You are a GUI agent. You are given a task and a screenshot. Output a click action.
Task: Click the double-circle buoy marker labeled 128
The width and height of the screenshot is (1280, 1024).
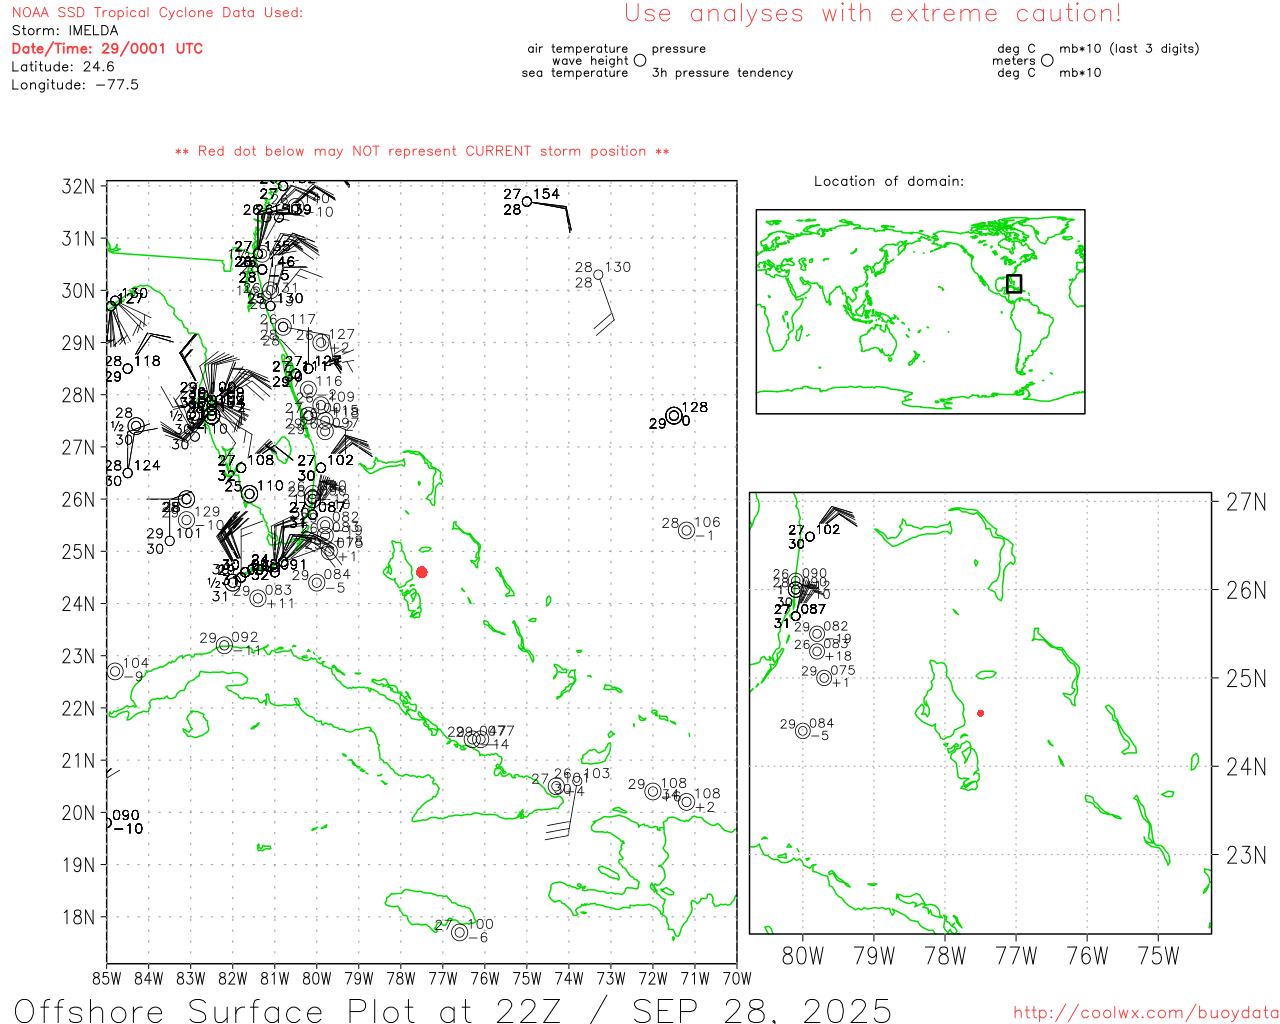[x=674, y=416]
